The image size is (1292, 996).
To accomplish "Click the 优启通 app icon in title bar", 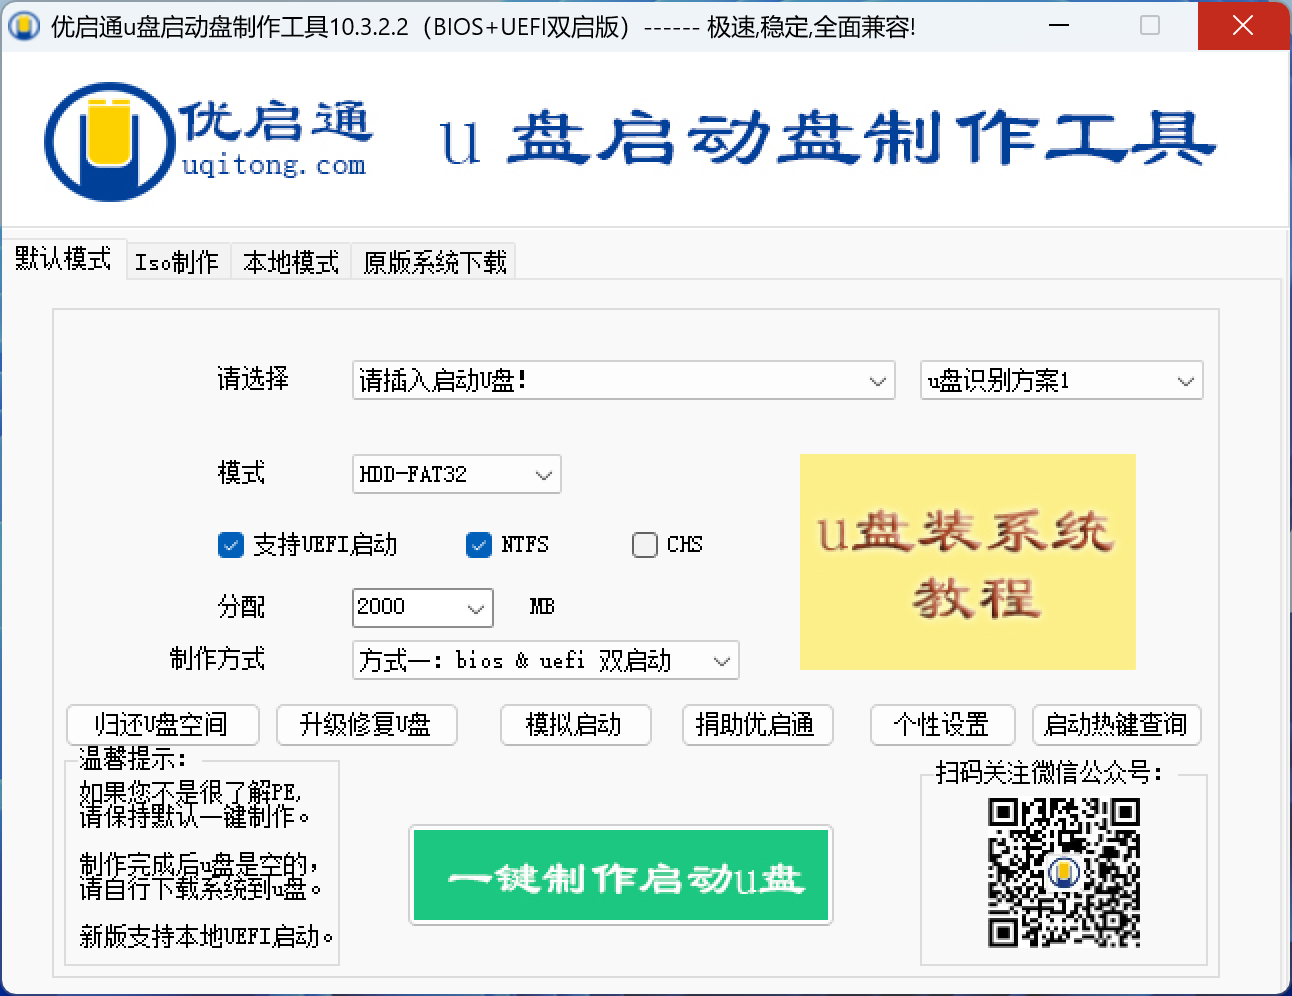I will tap(24, 26).
